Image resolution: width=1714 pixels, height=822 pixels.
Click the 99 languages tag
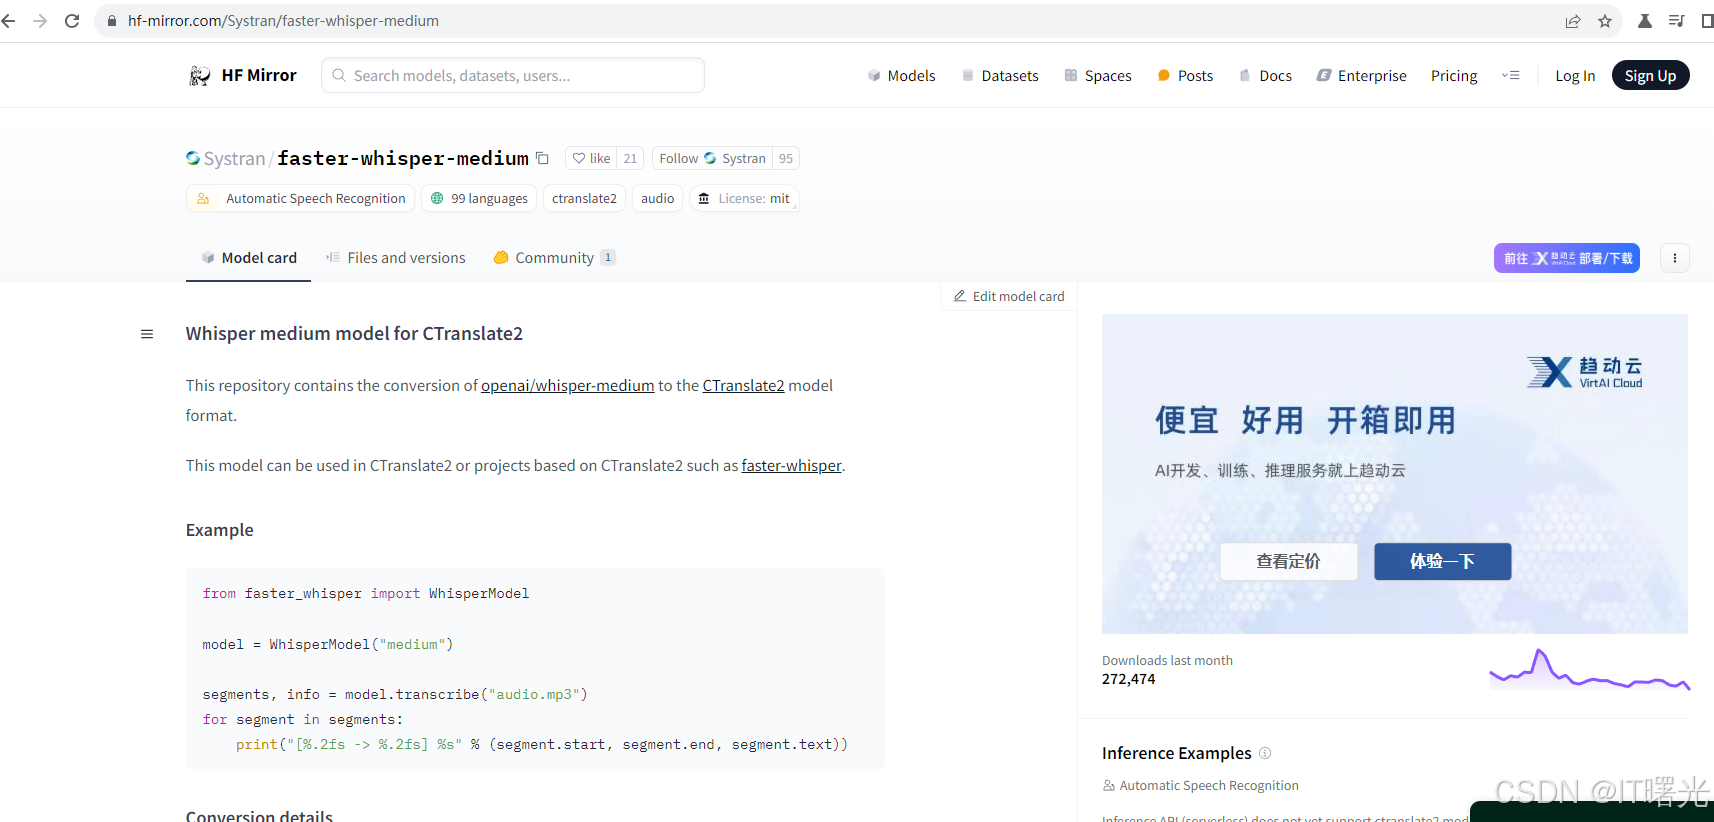coord(479,199)
